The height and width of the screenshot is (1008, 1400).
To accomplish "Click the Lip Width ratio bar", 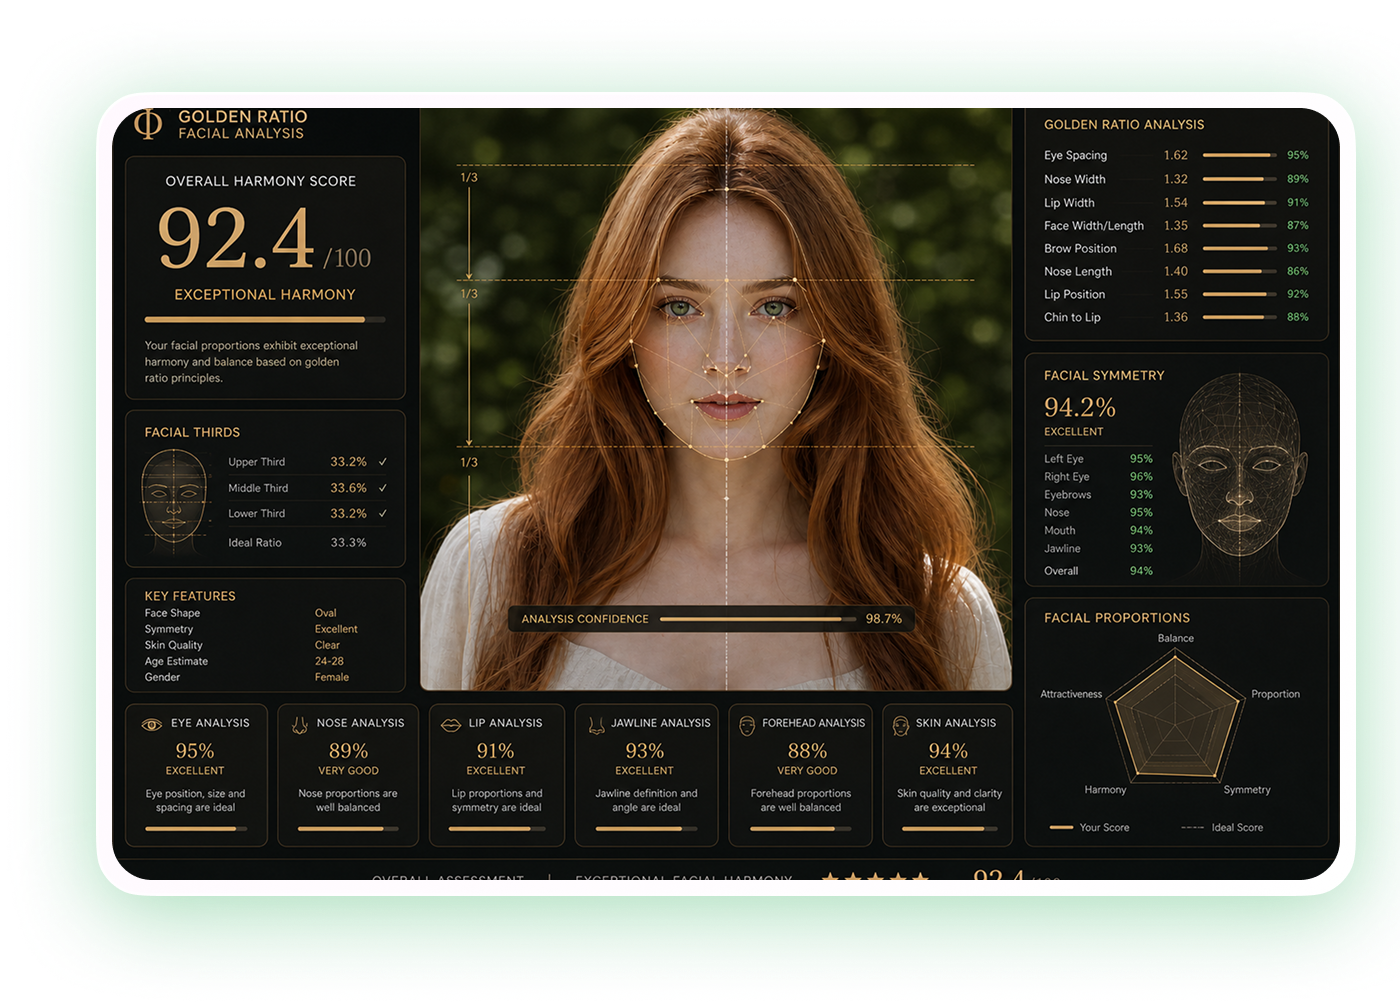I will click(1240, 202).
